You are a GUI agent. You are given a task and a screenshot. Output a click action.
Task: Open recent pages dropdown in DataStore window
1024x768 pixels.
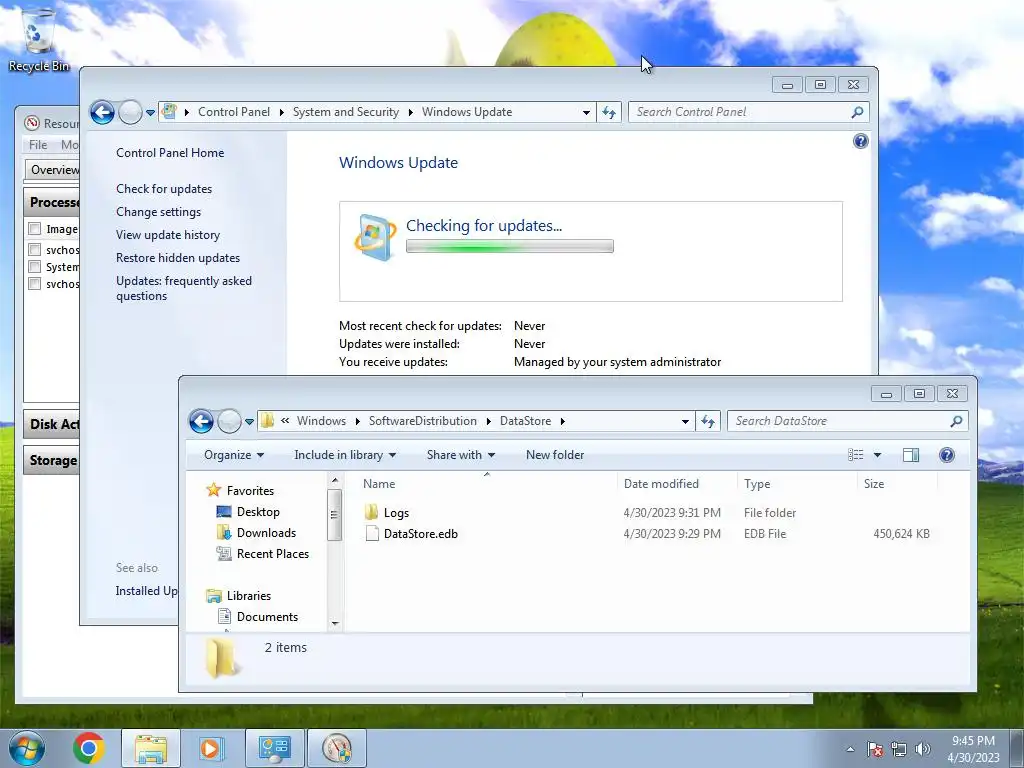[249, 422]
